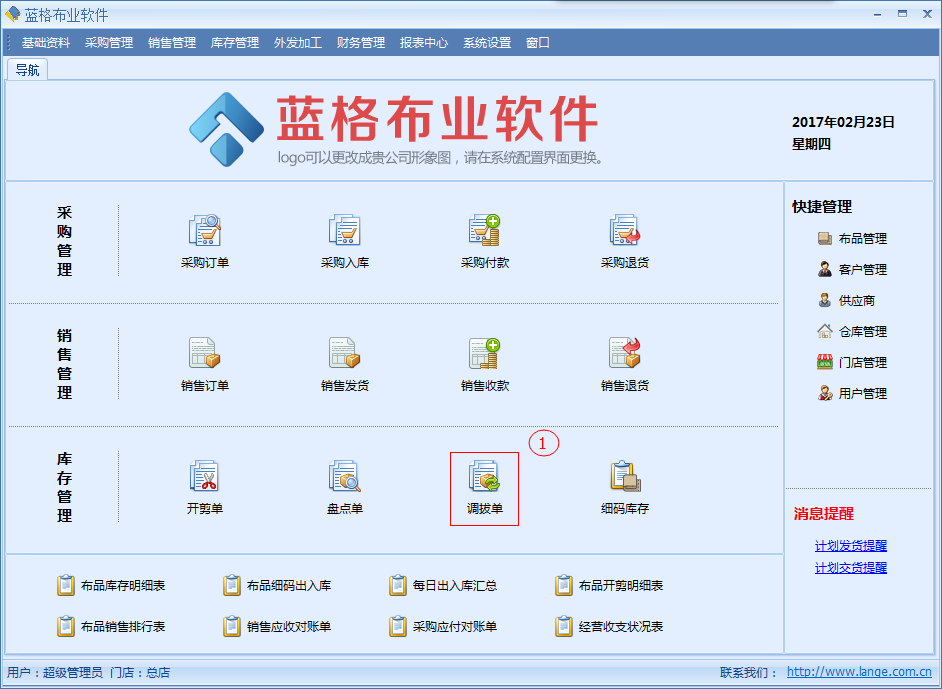Open the 布品销售排行表 report clipboard icon
This screenshot has width=942, height=689.
pos(65,627)
